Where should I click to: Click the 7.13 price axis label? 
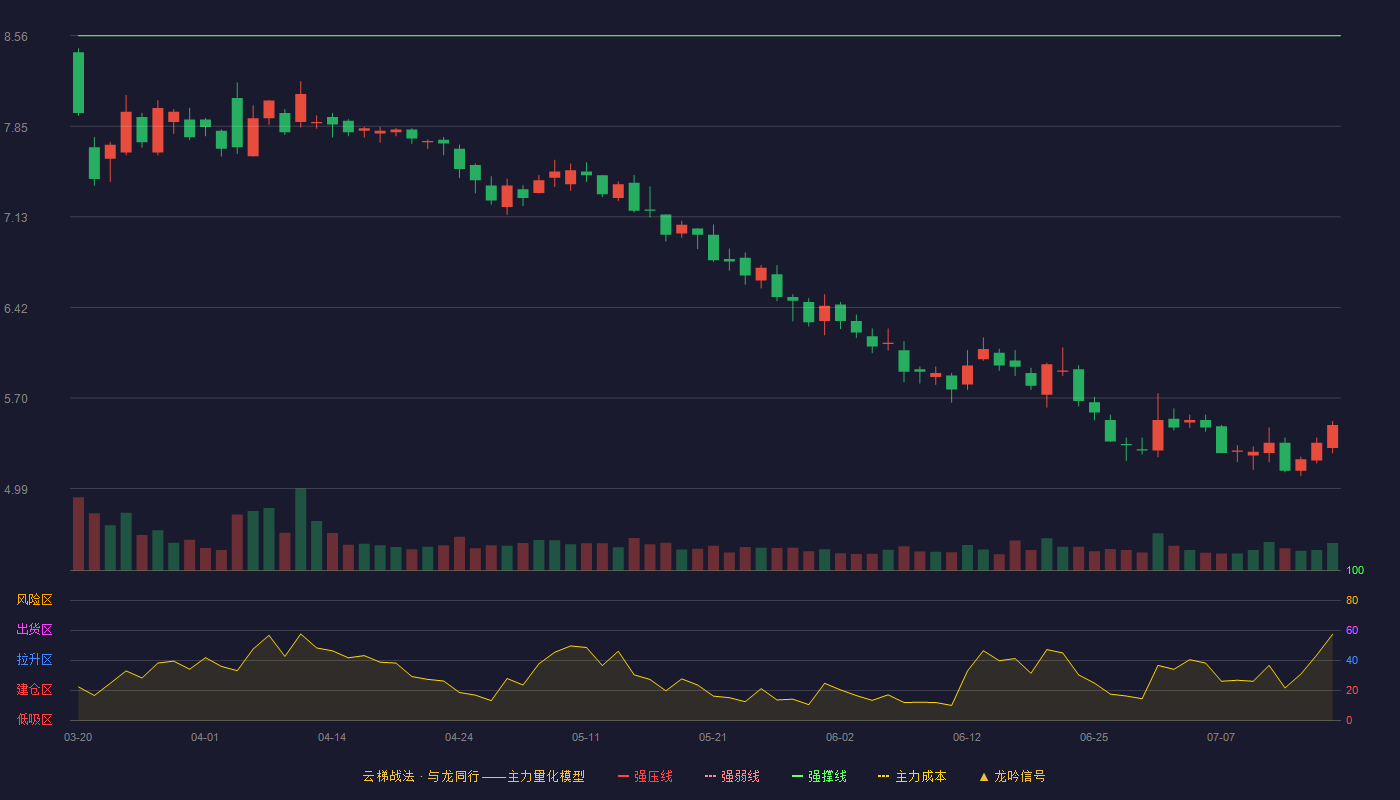click(16, 218)
